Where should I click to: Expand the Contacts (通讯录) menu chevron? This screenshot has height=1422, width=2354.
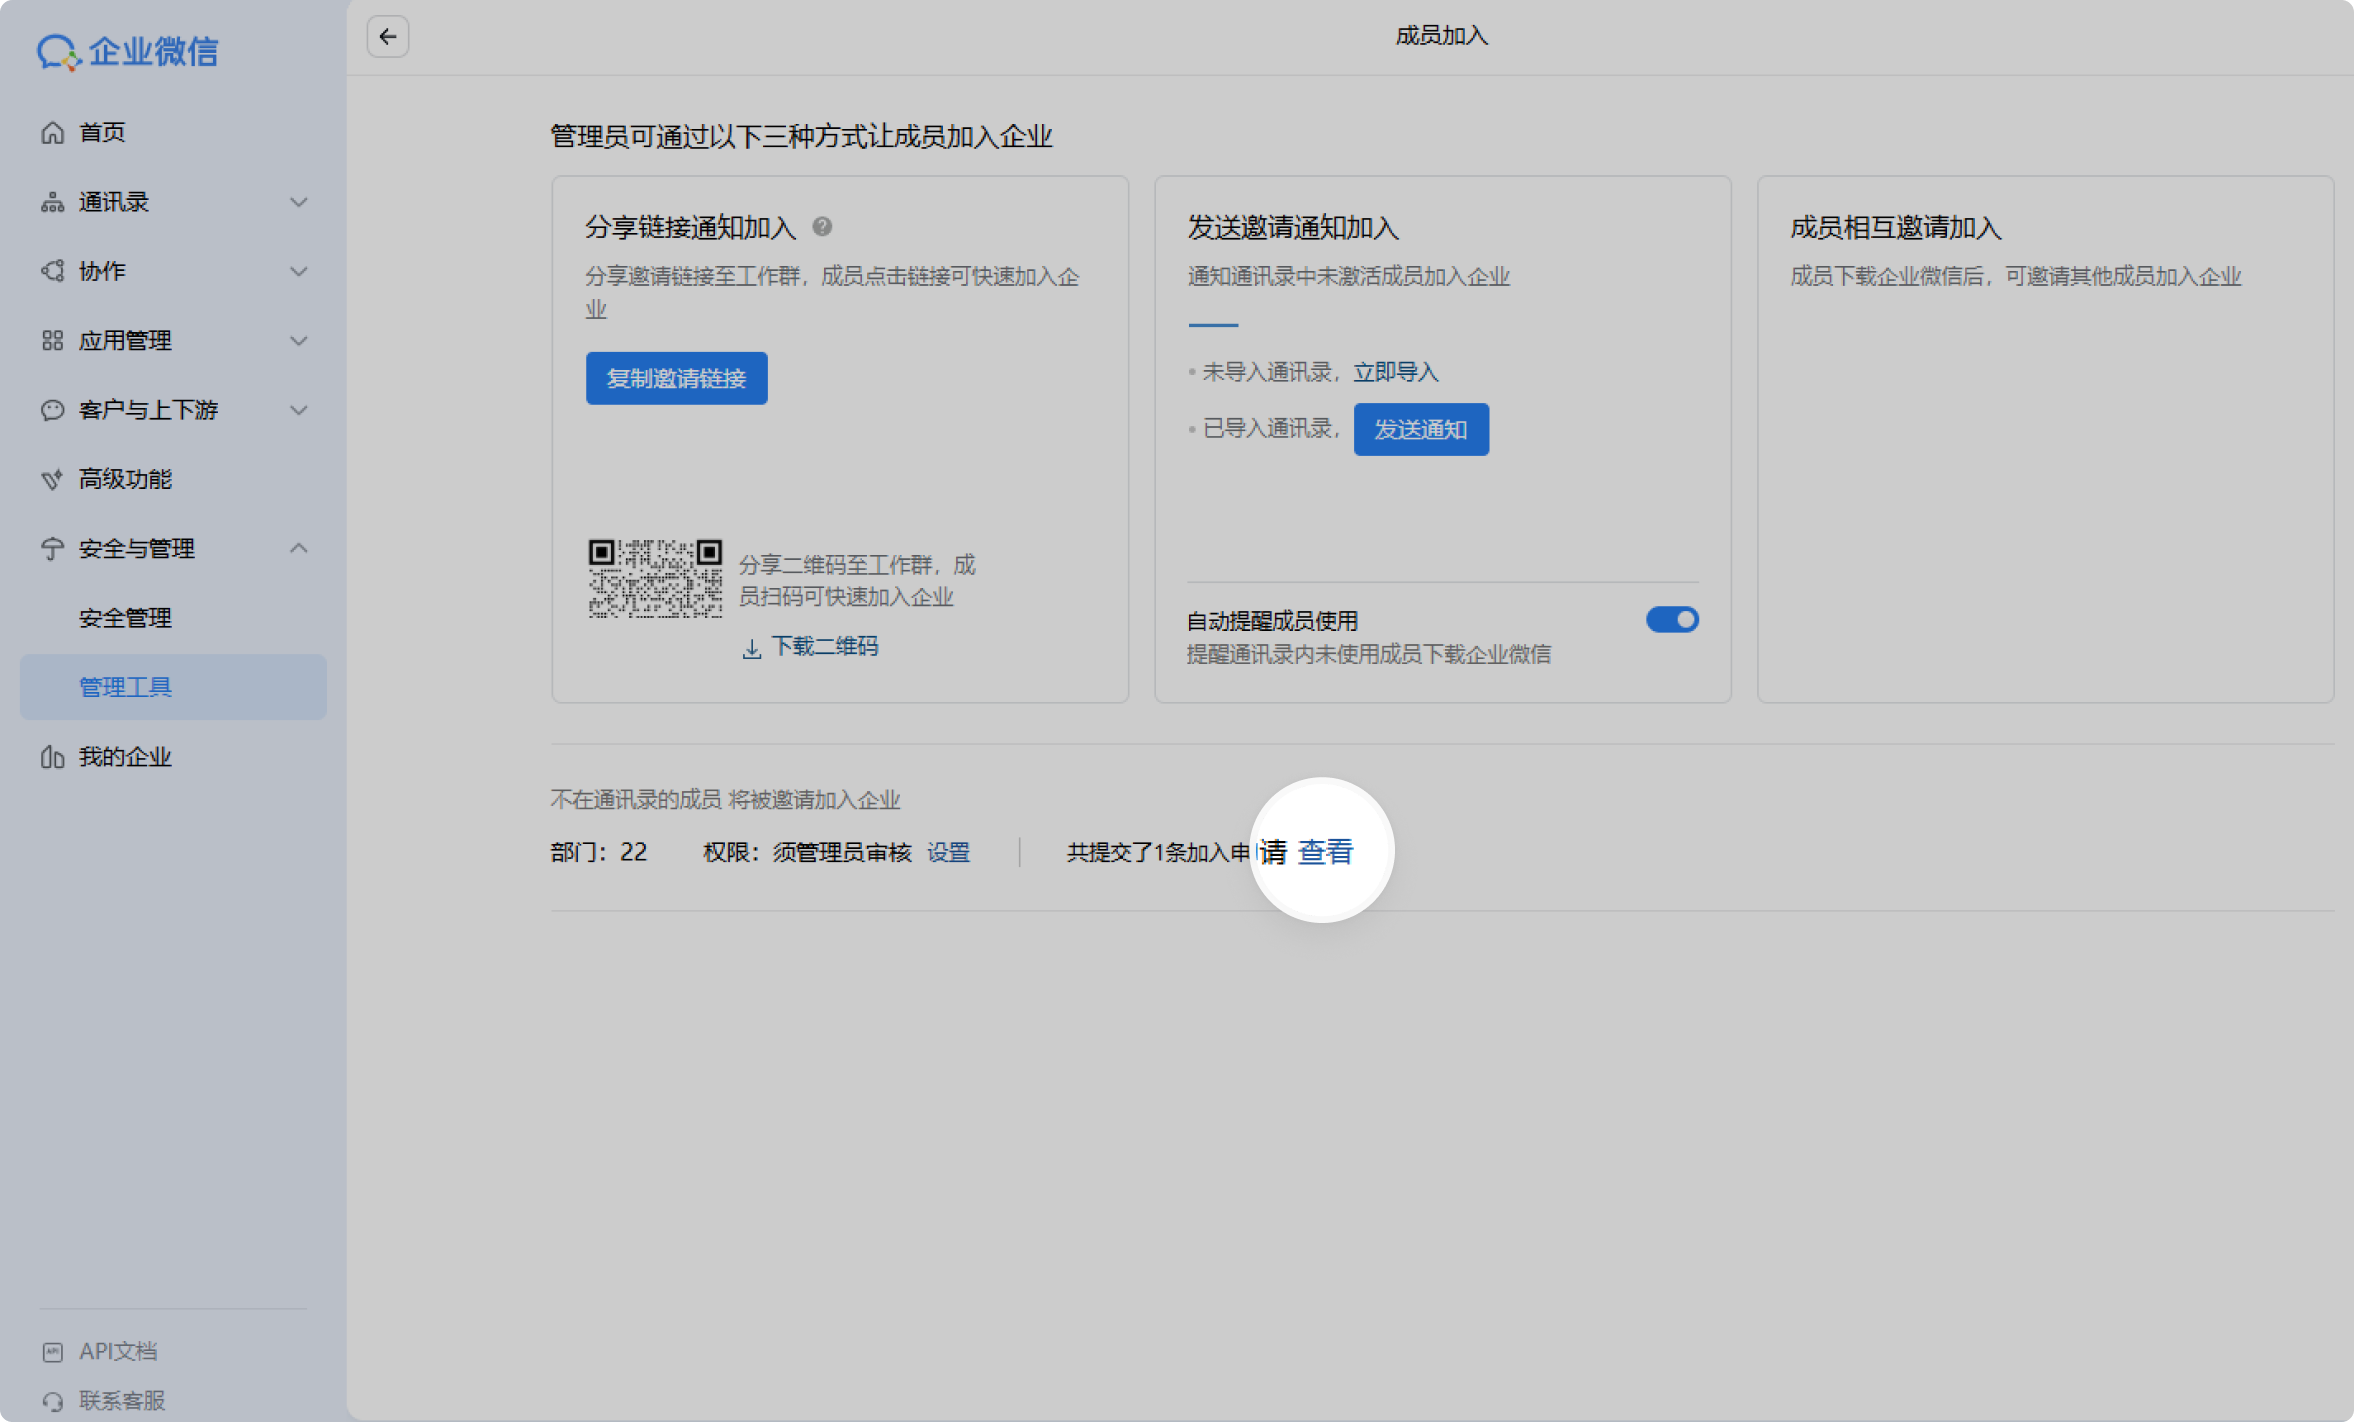[x=298, y=202]
